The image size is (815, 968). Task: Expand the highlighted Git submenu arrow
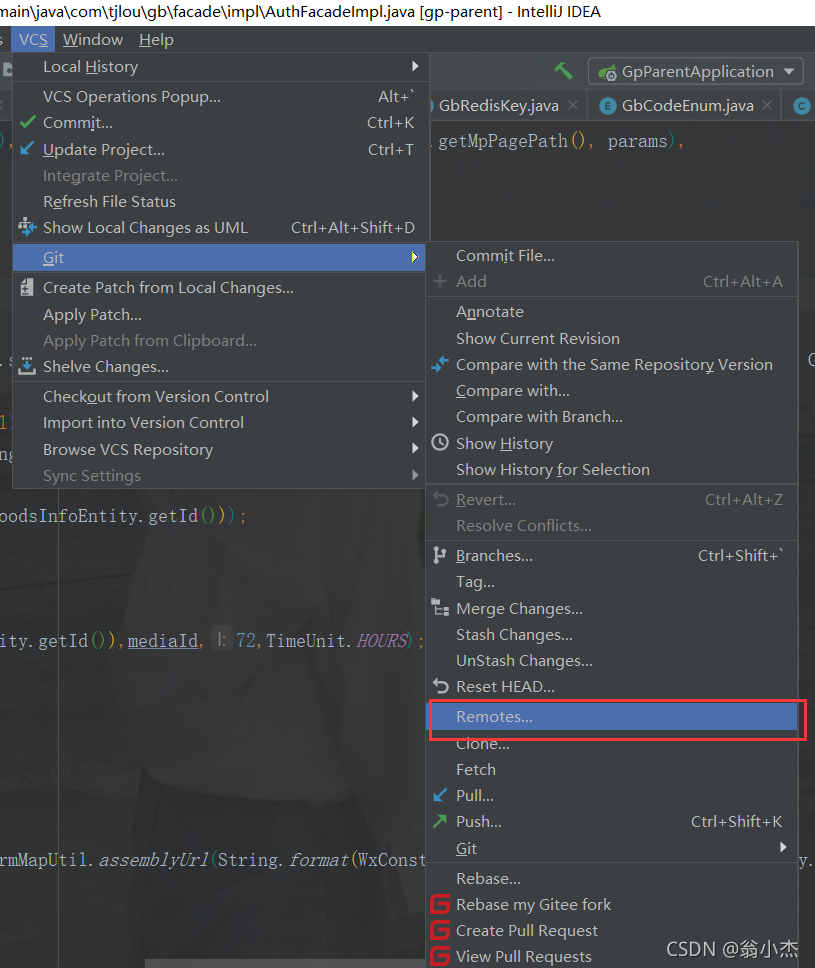415,257
